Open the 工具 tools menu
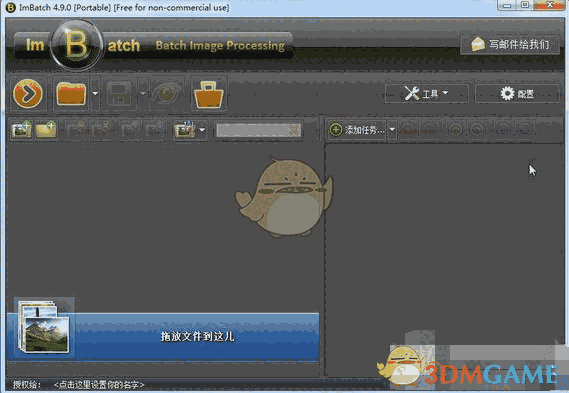This screenshot has width=569, height=393. click(x=426, y=94)
